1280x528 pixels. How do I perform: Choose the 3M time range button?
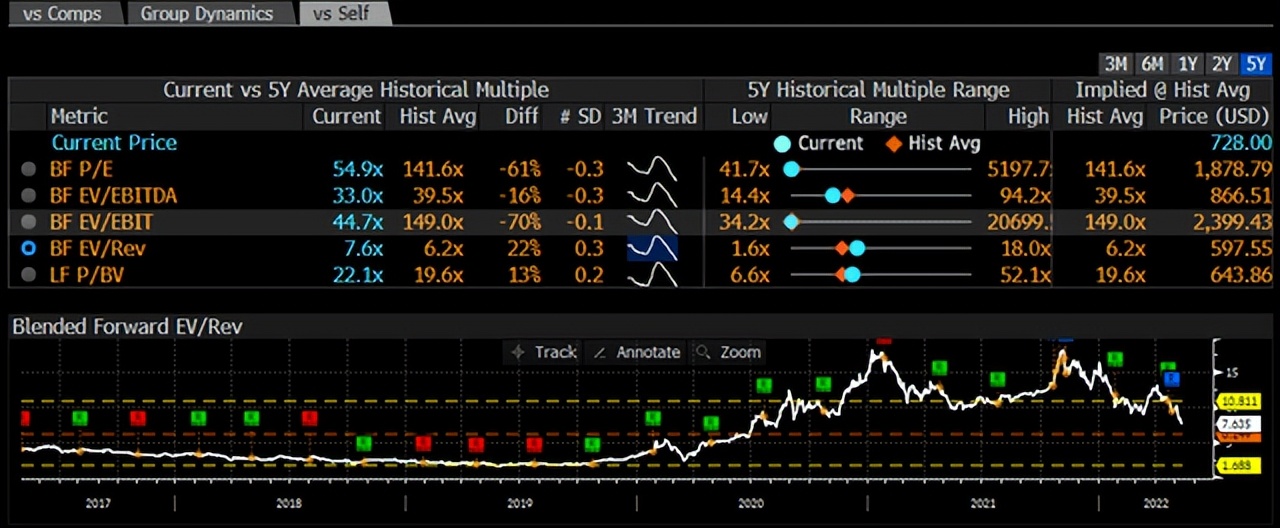tap(1116, 64)
